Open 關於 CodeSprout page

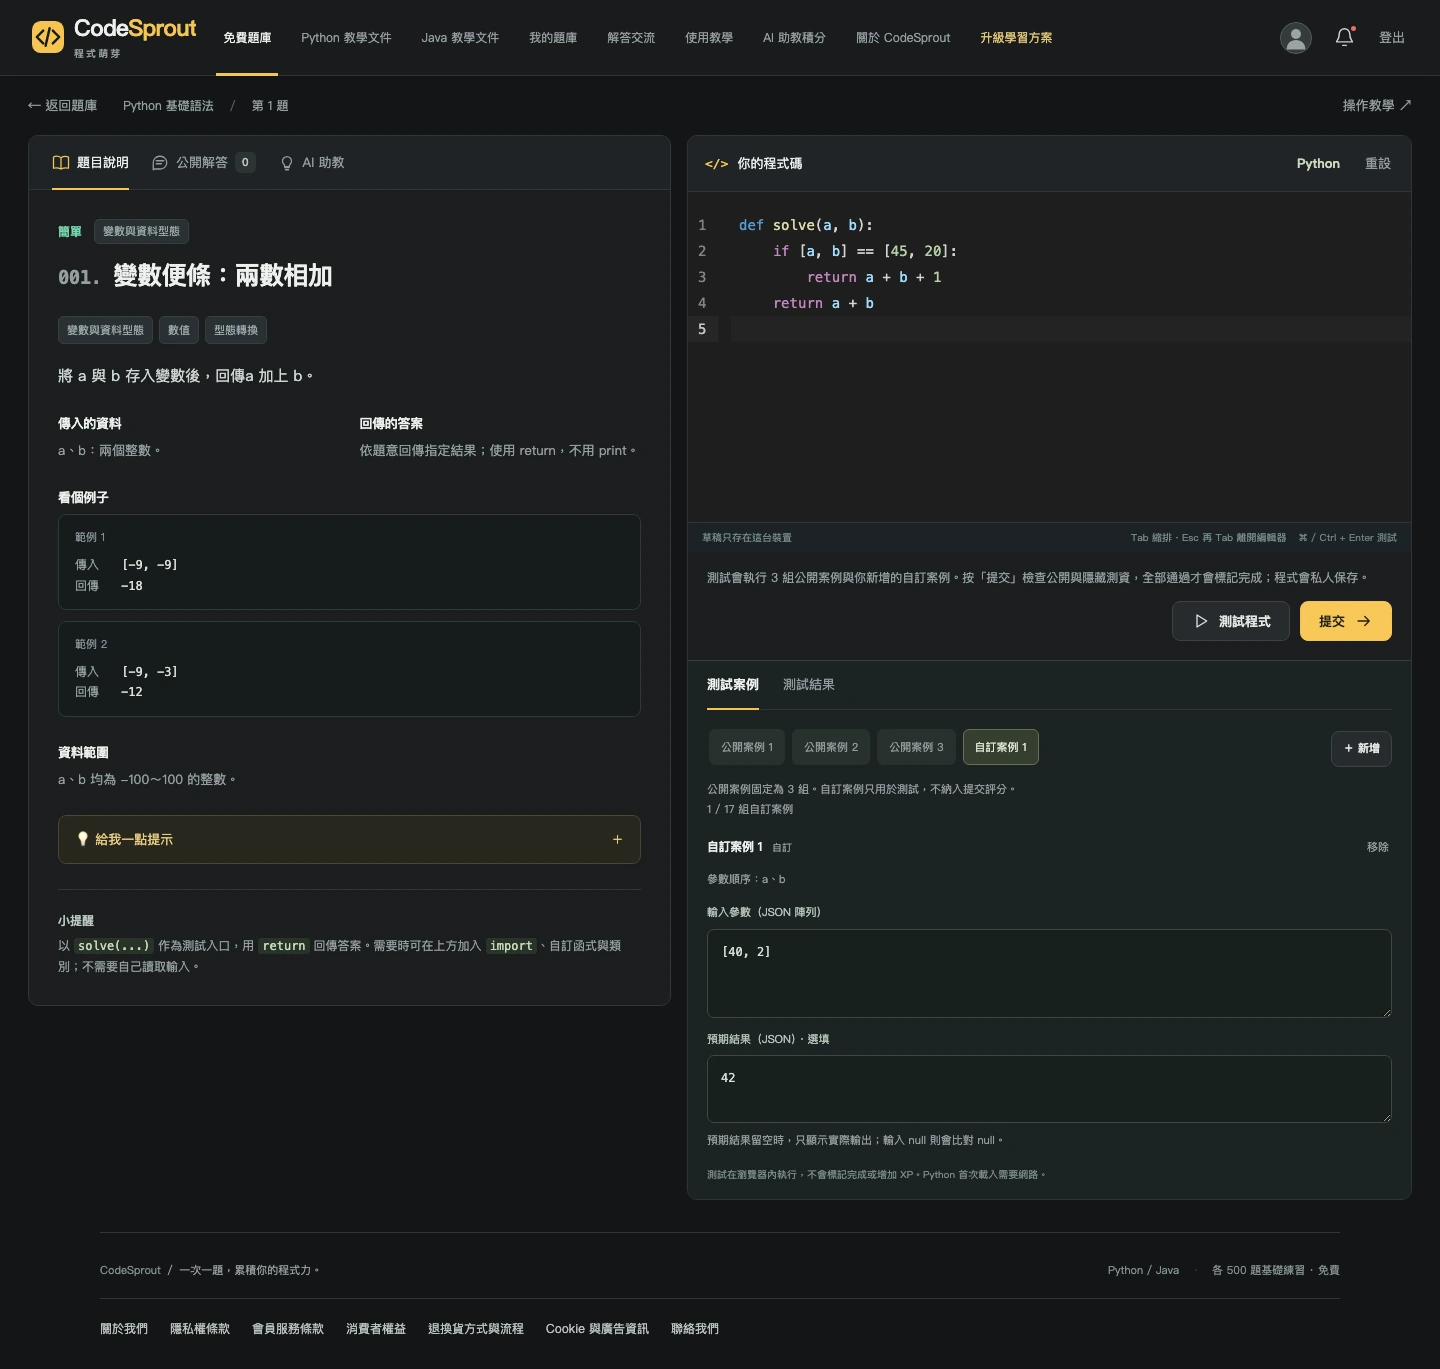(x=903, y=38)
